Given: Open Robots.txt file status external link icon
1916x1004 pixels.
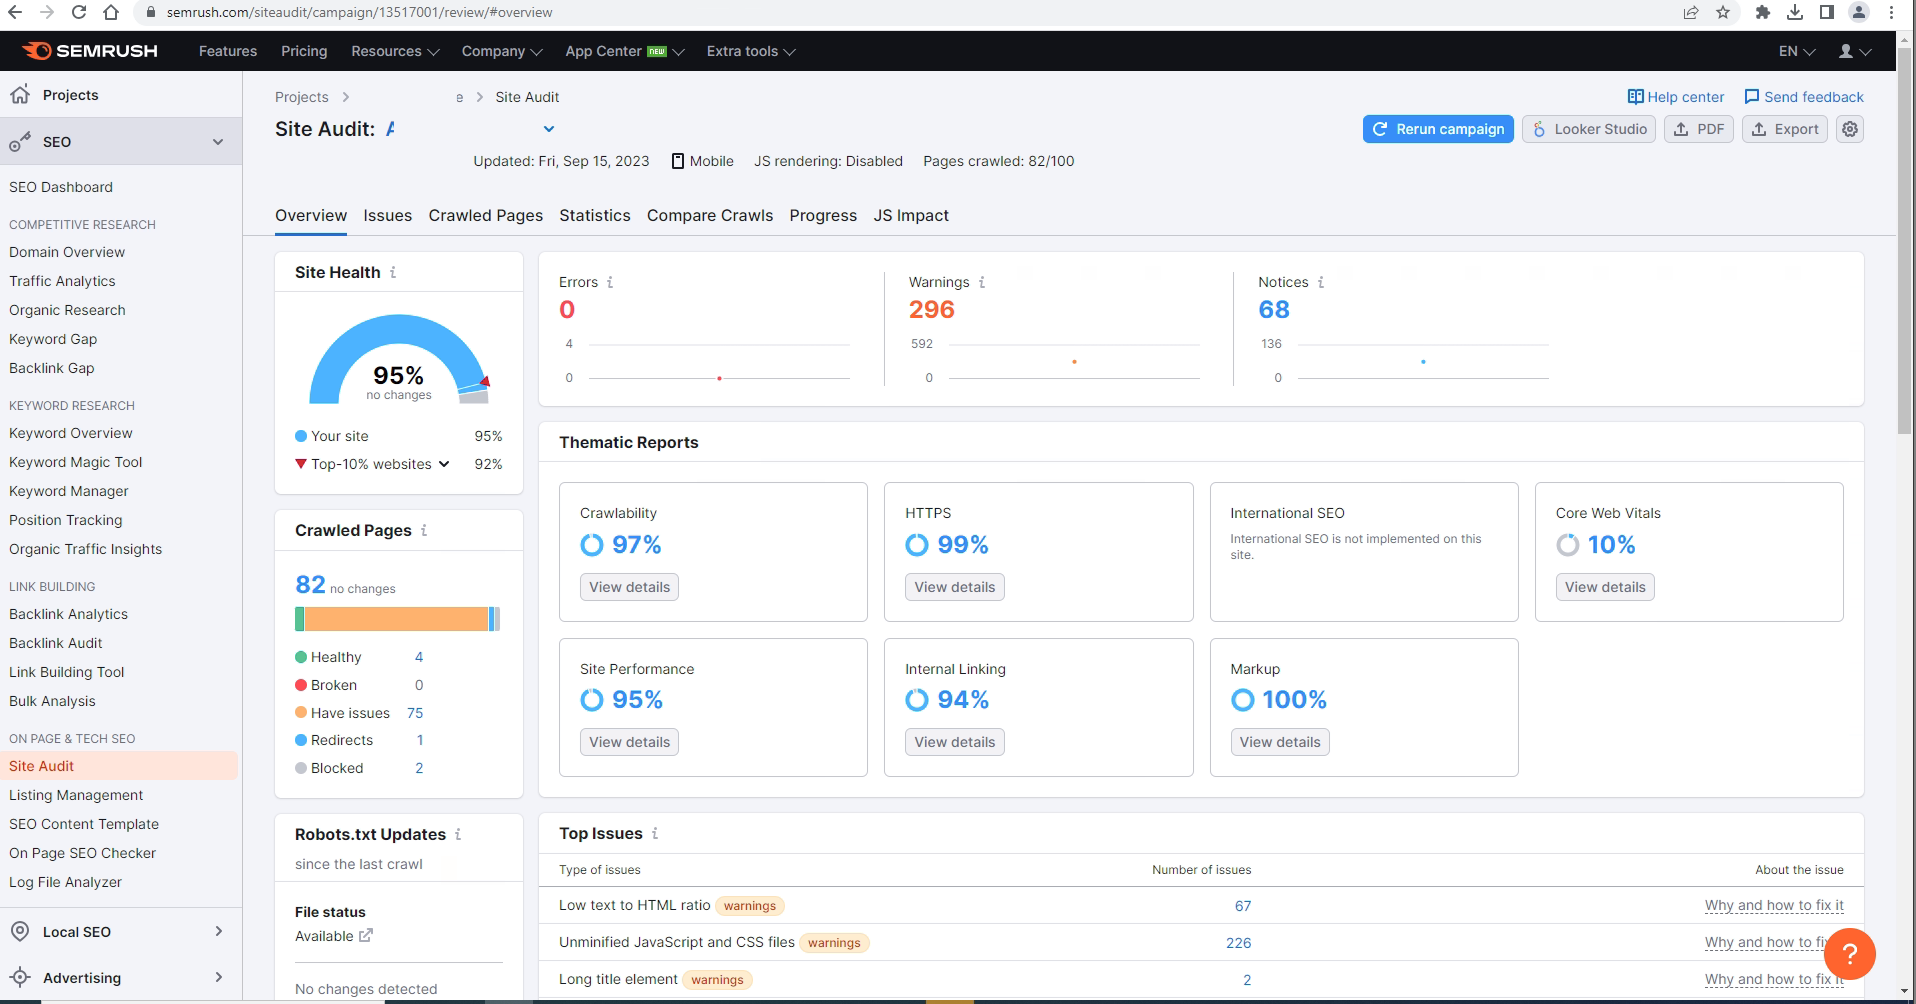Looking at the screenshot, I should point(366,936).
